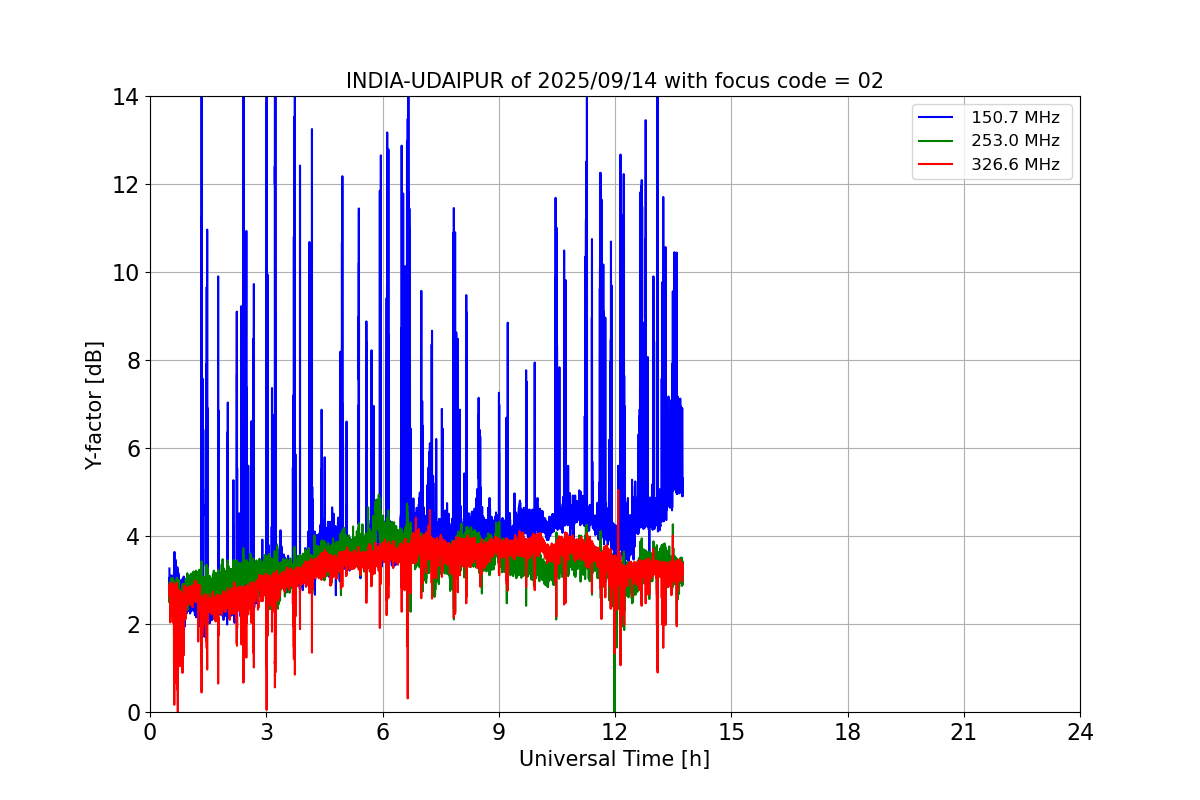Click y-axis tick label 10

point(126,273)
